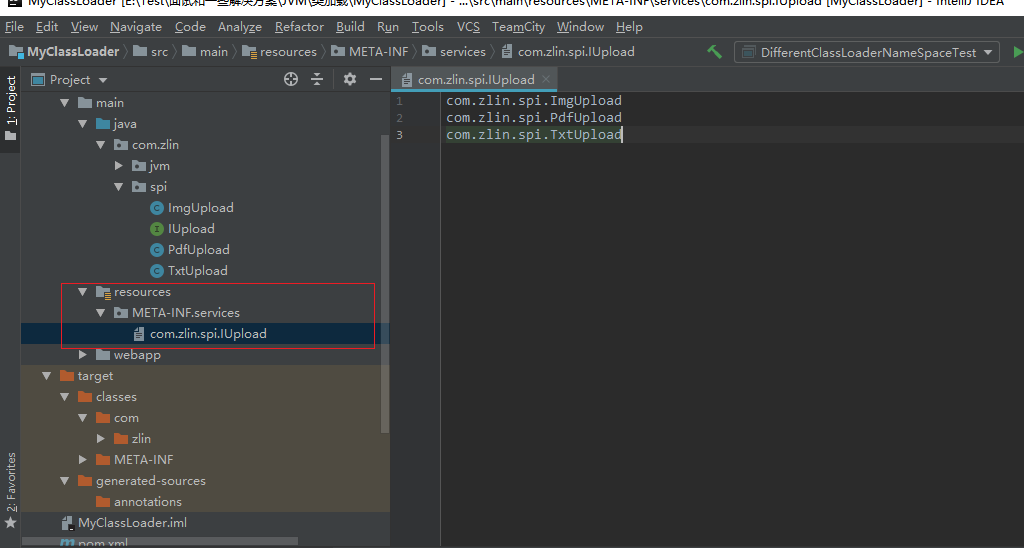Image resolution: width=1024 pixels, height=548 pixels.
Task: Click services breadcrumb in navigation bar
Action: (x=454, y=52)
